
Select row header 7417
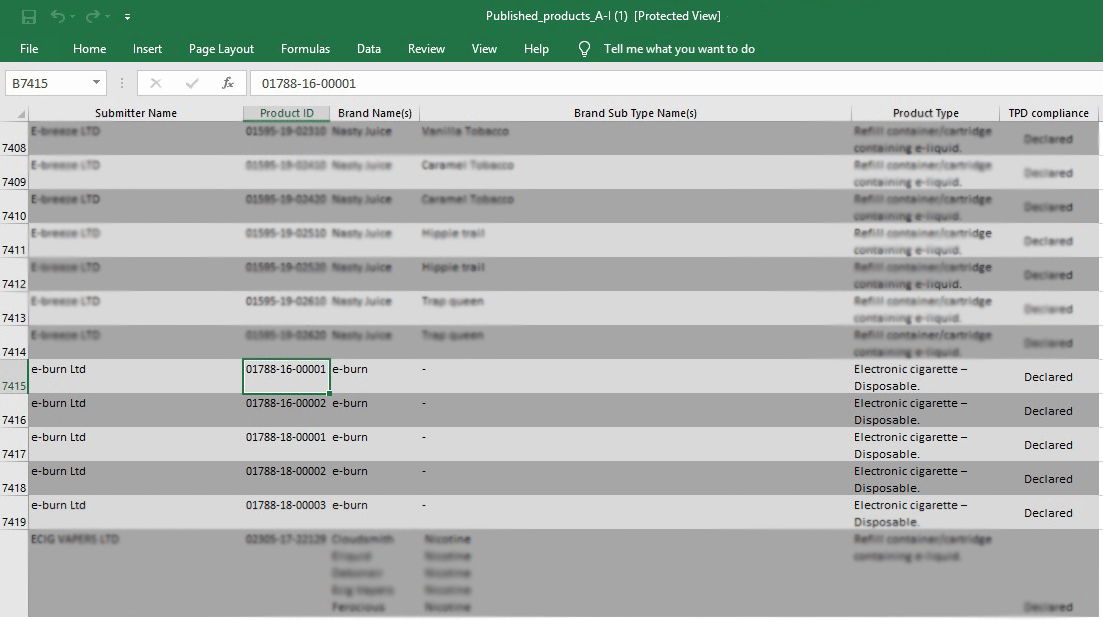pyautogui.click(x=14, y=445)
